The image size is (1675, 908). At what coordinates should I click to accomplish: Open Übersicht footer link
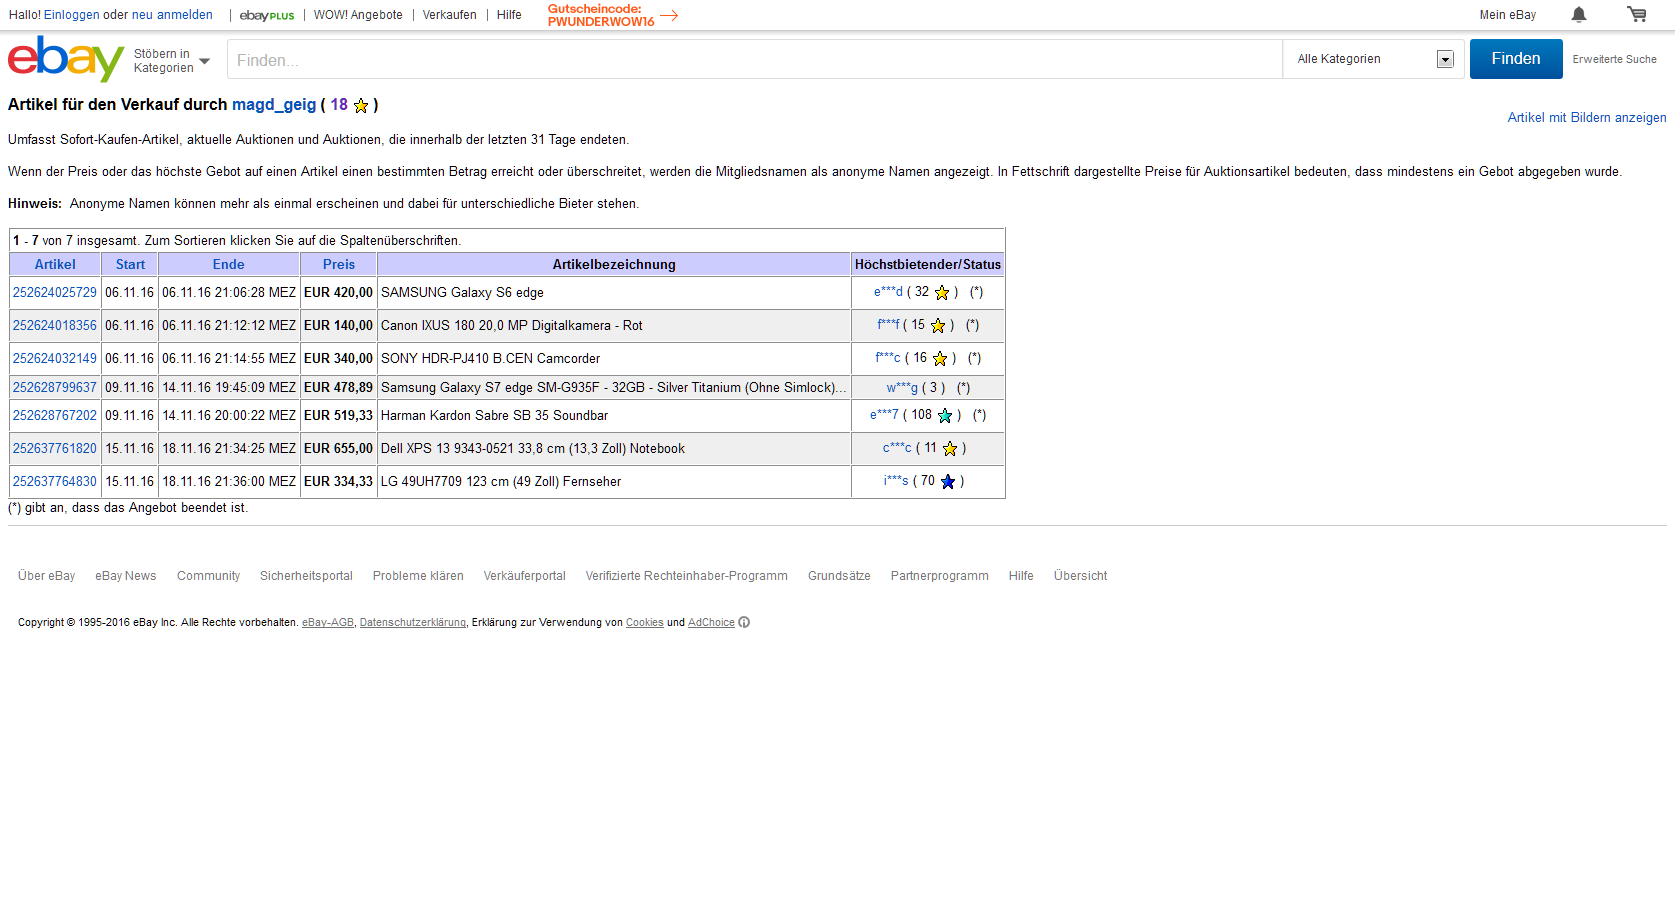(x=1081, y=576)
